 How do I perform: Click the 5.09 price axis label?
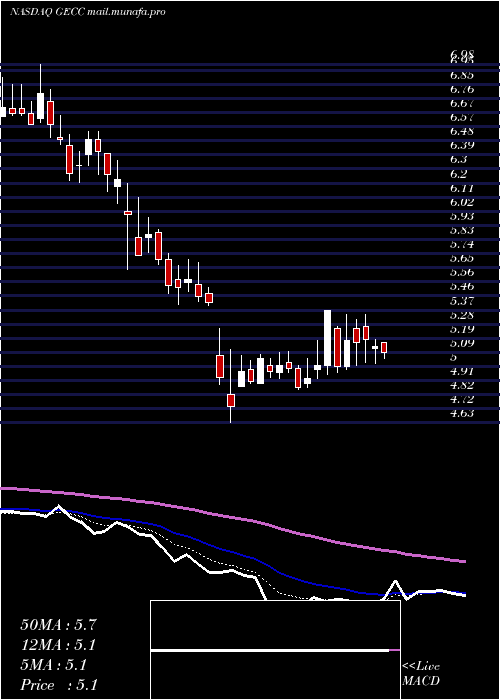(462, 343)
